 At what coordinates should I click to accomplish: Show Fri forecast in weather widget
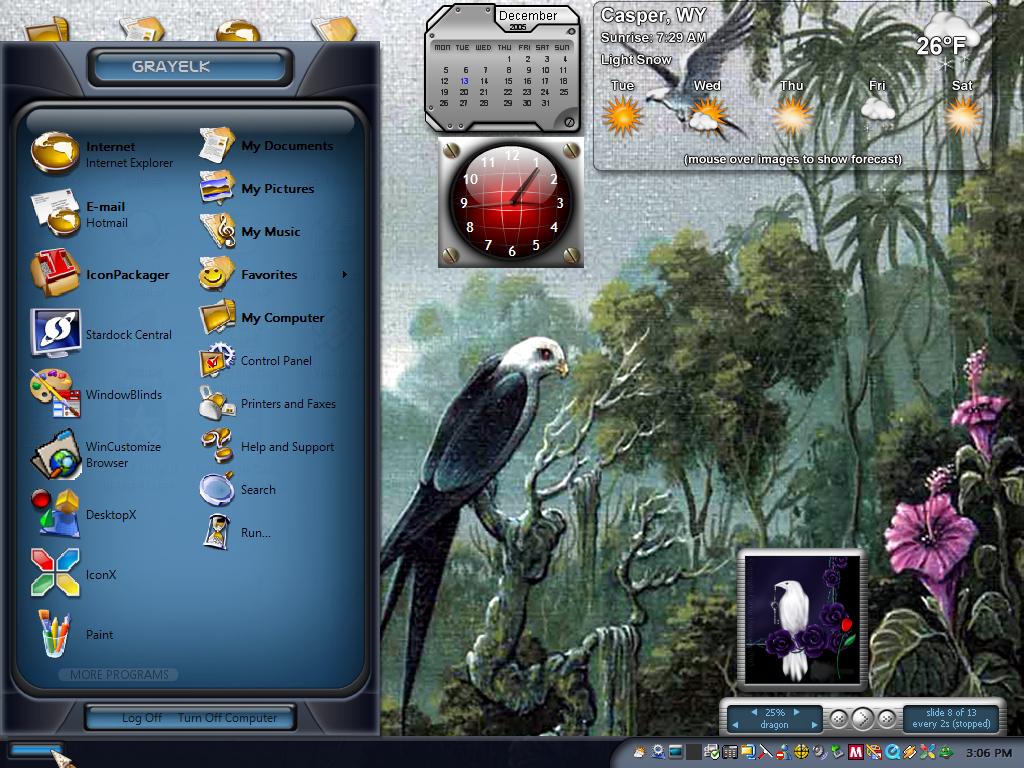[x=877, y=111]
